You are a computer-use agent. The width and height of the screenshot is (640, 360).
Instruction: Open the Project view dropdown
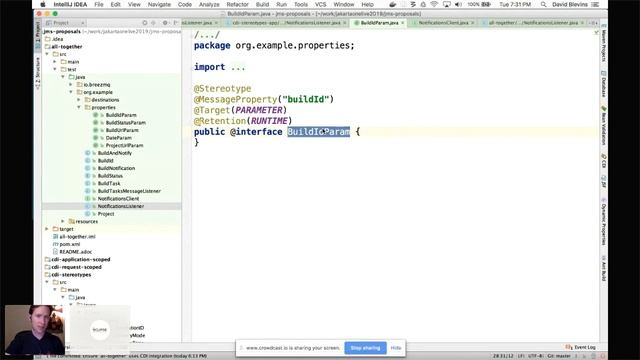click(x=65, y=23)
